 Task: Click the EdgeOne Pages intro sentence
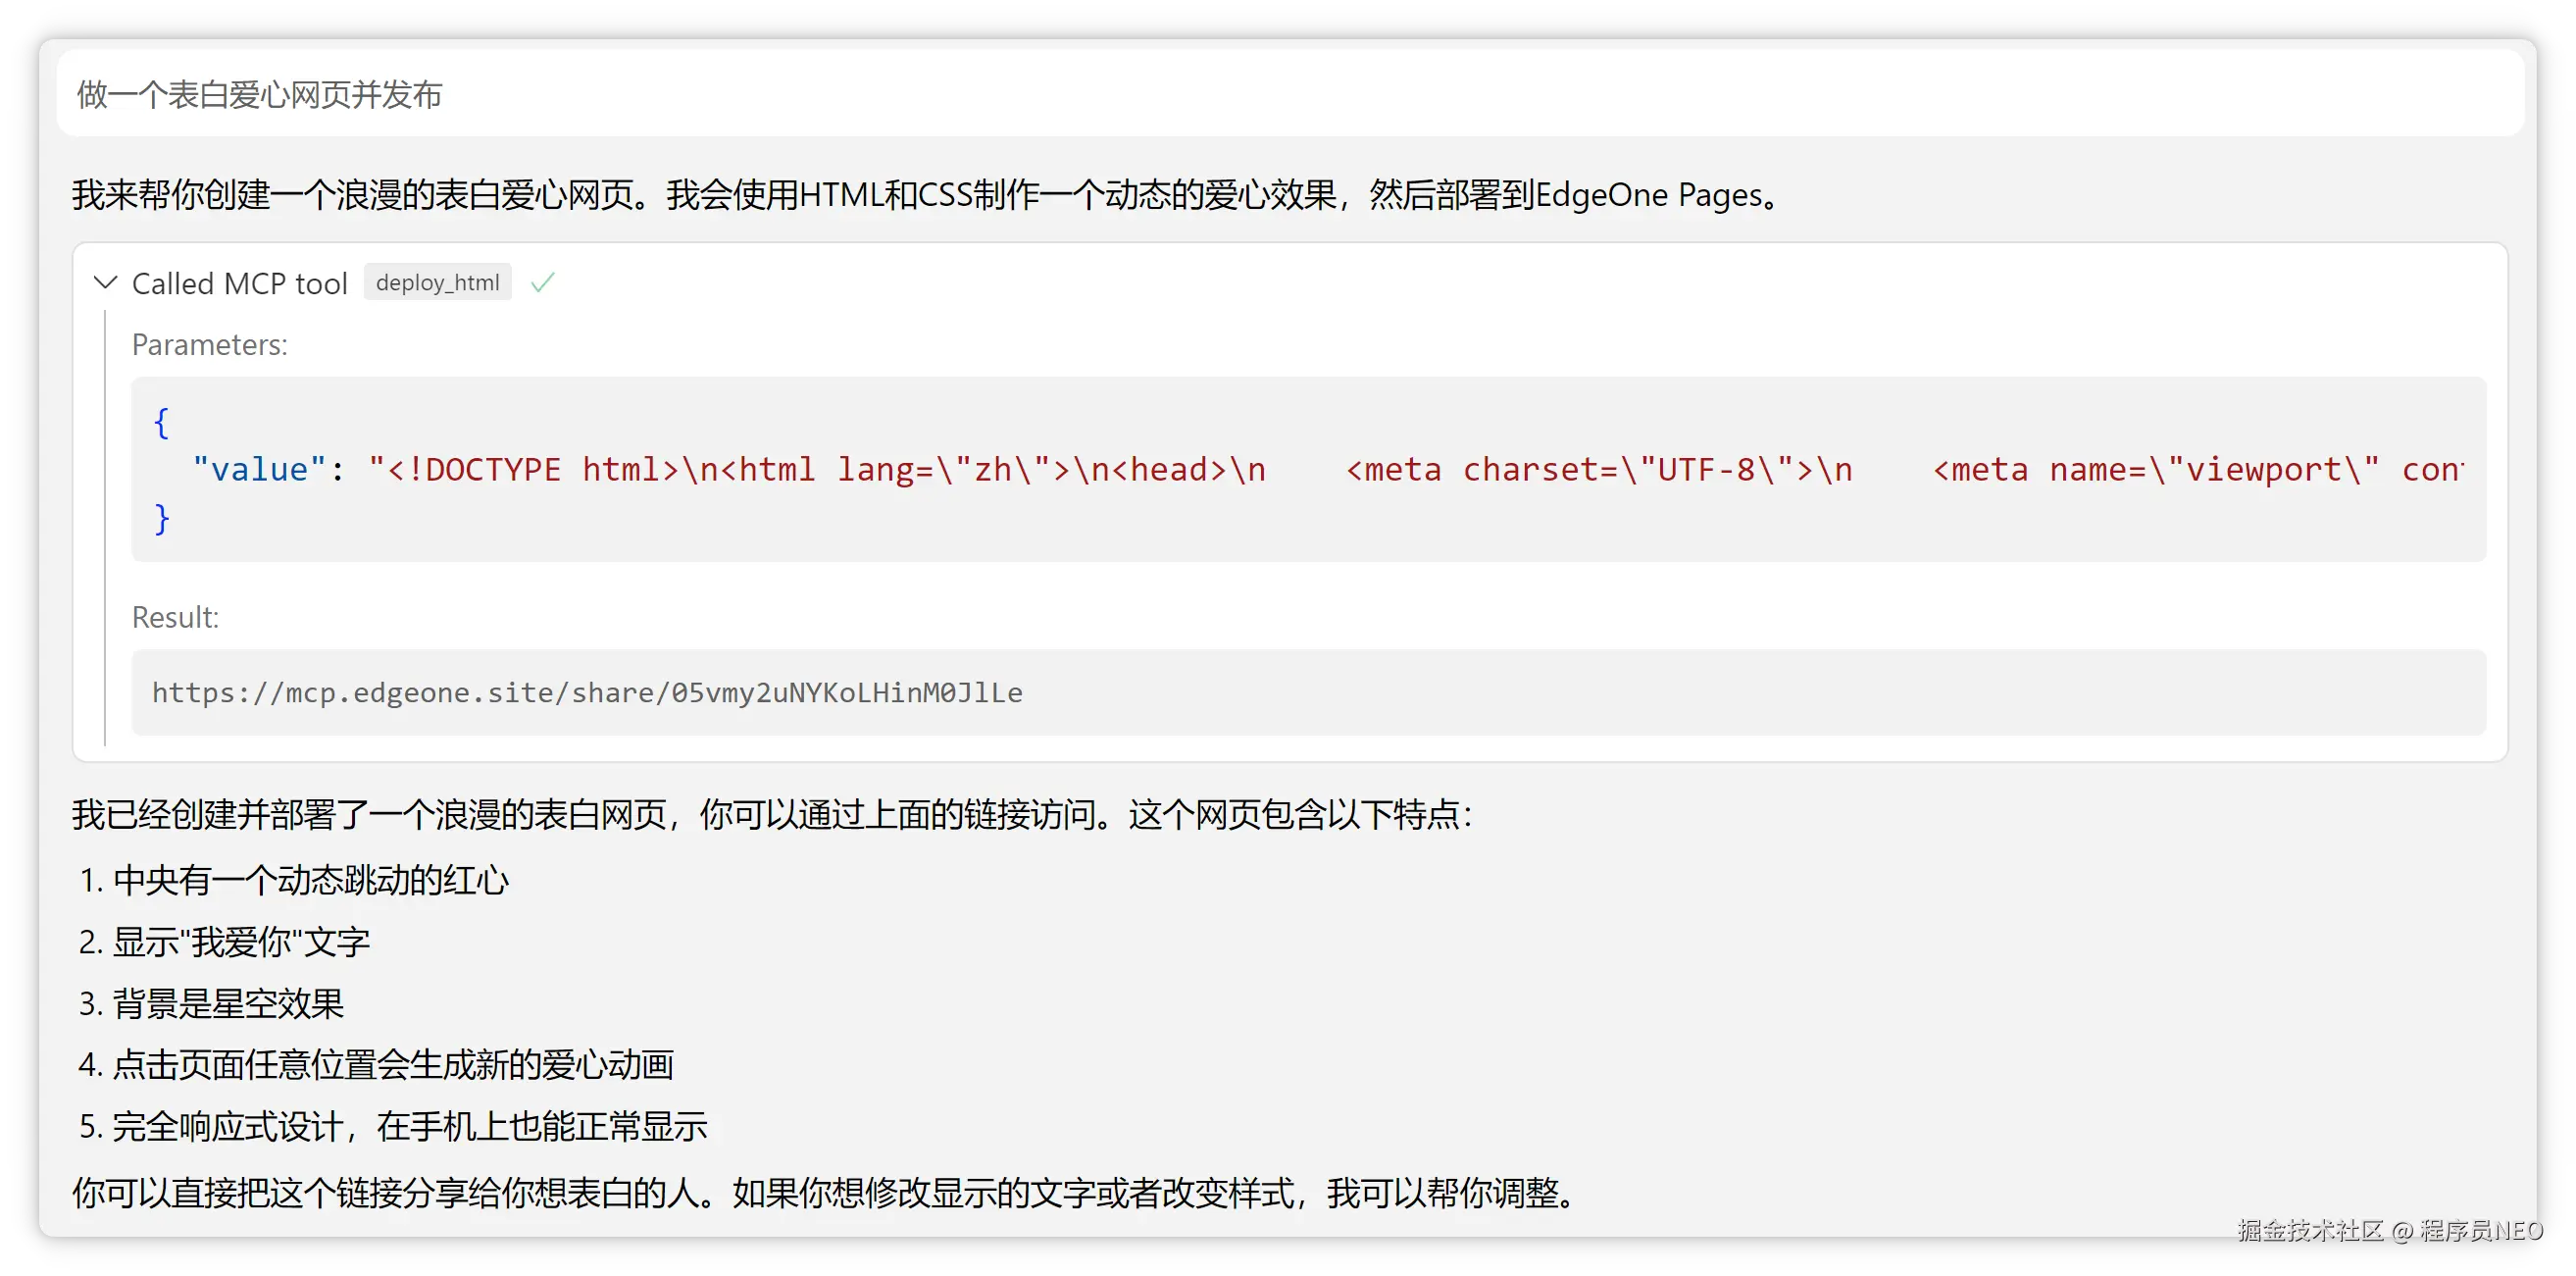[x=925, y=194]
